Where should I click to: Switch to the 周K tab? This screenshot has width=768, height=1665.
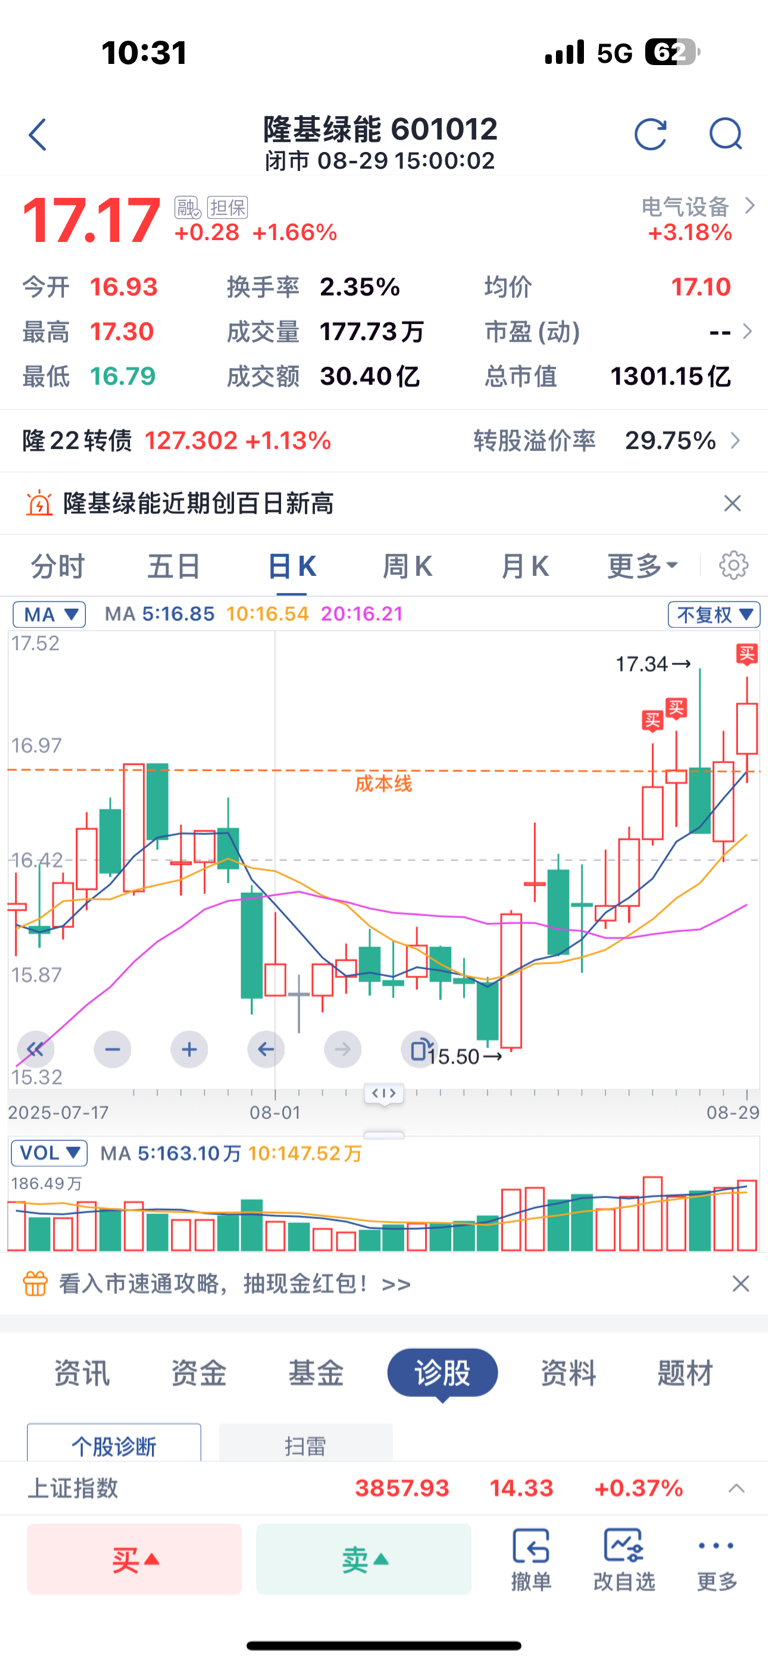coord(407,566)
